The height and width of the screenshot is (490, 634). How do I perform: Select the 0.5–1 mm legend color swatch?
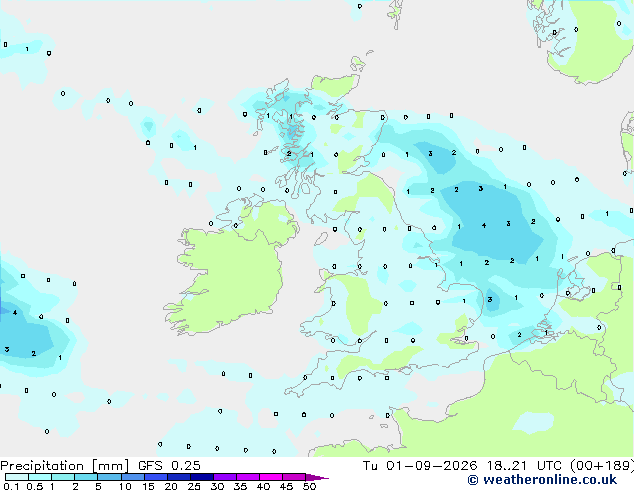(x=40, y=477)
